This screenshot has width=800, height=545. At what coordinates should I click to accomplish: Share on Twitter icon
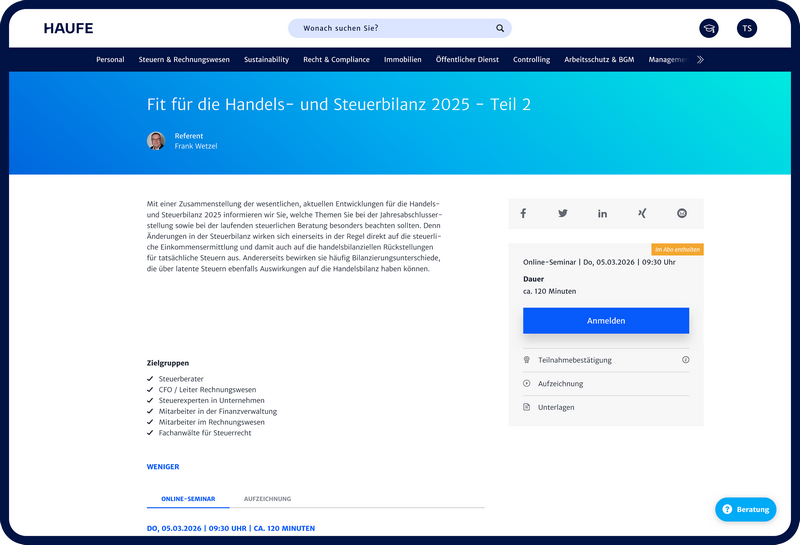pos(563,213)
